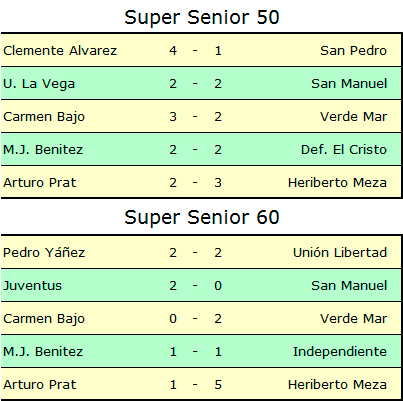Click M.J. Benitez in Super Senior 50 table
The height and width of the screenshot is (401, 403).
(x=43, y=150)
